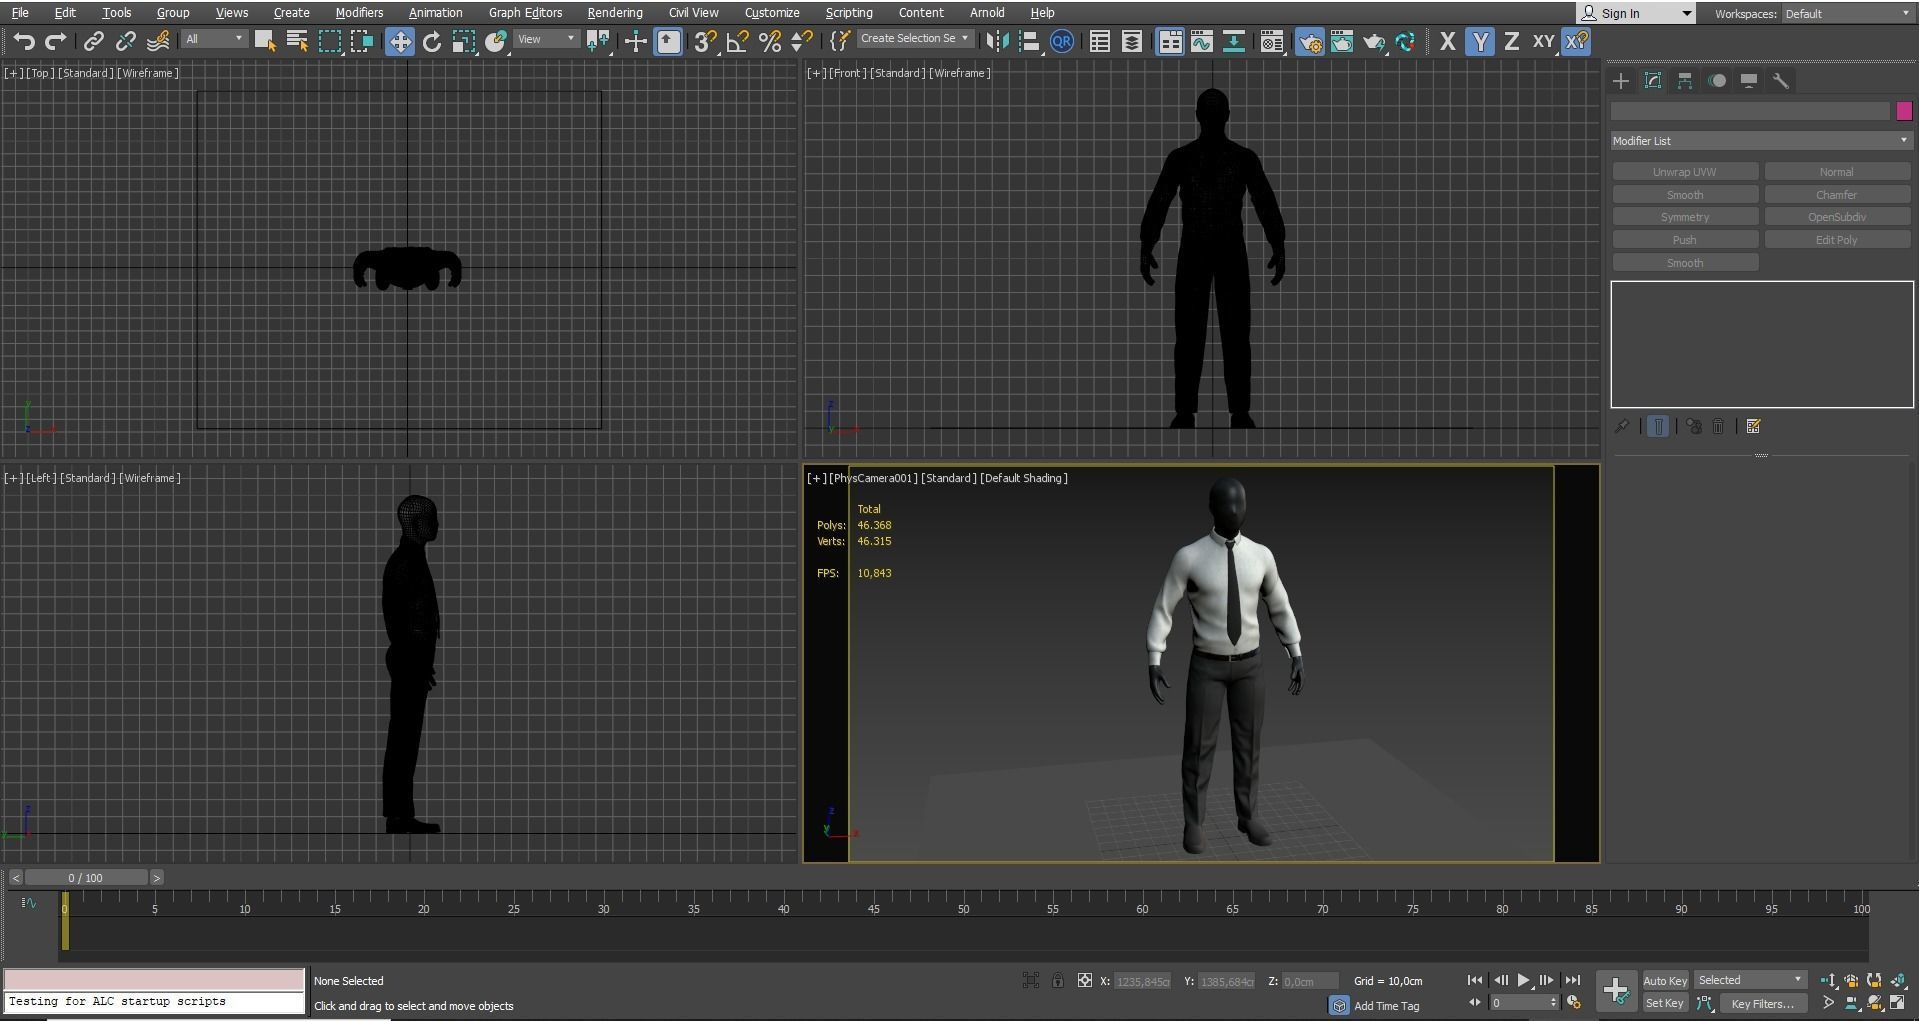Click the 0 / 100 time slider
The height and width of the screenshot is (1021, 1919).
click(86, 878)
